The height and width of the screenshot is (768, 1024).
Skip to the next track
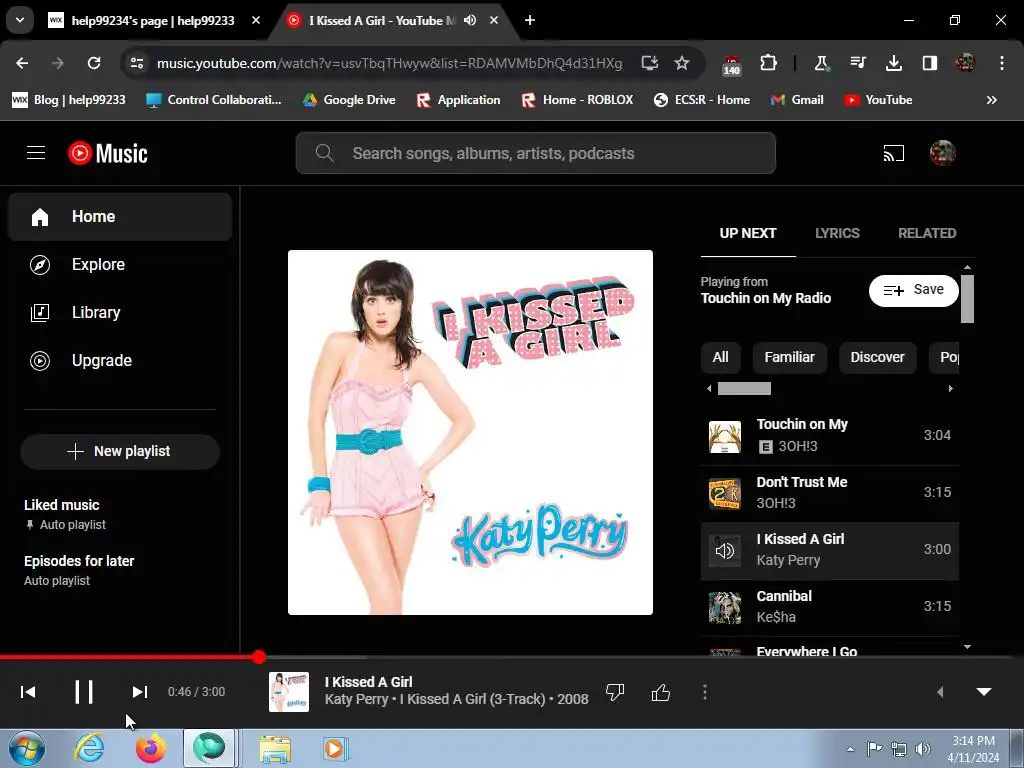click(x=139, y=692)
